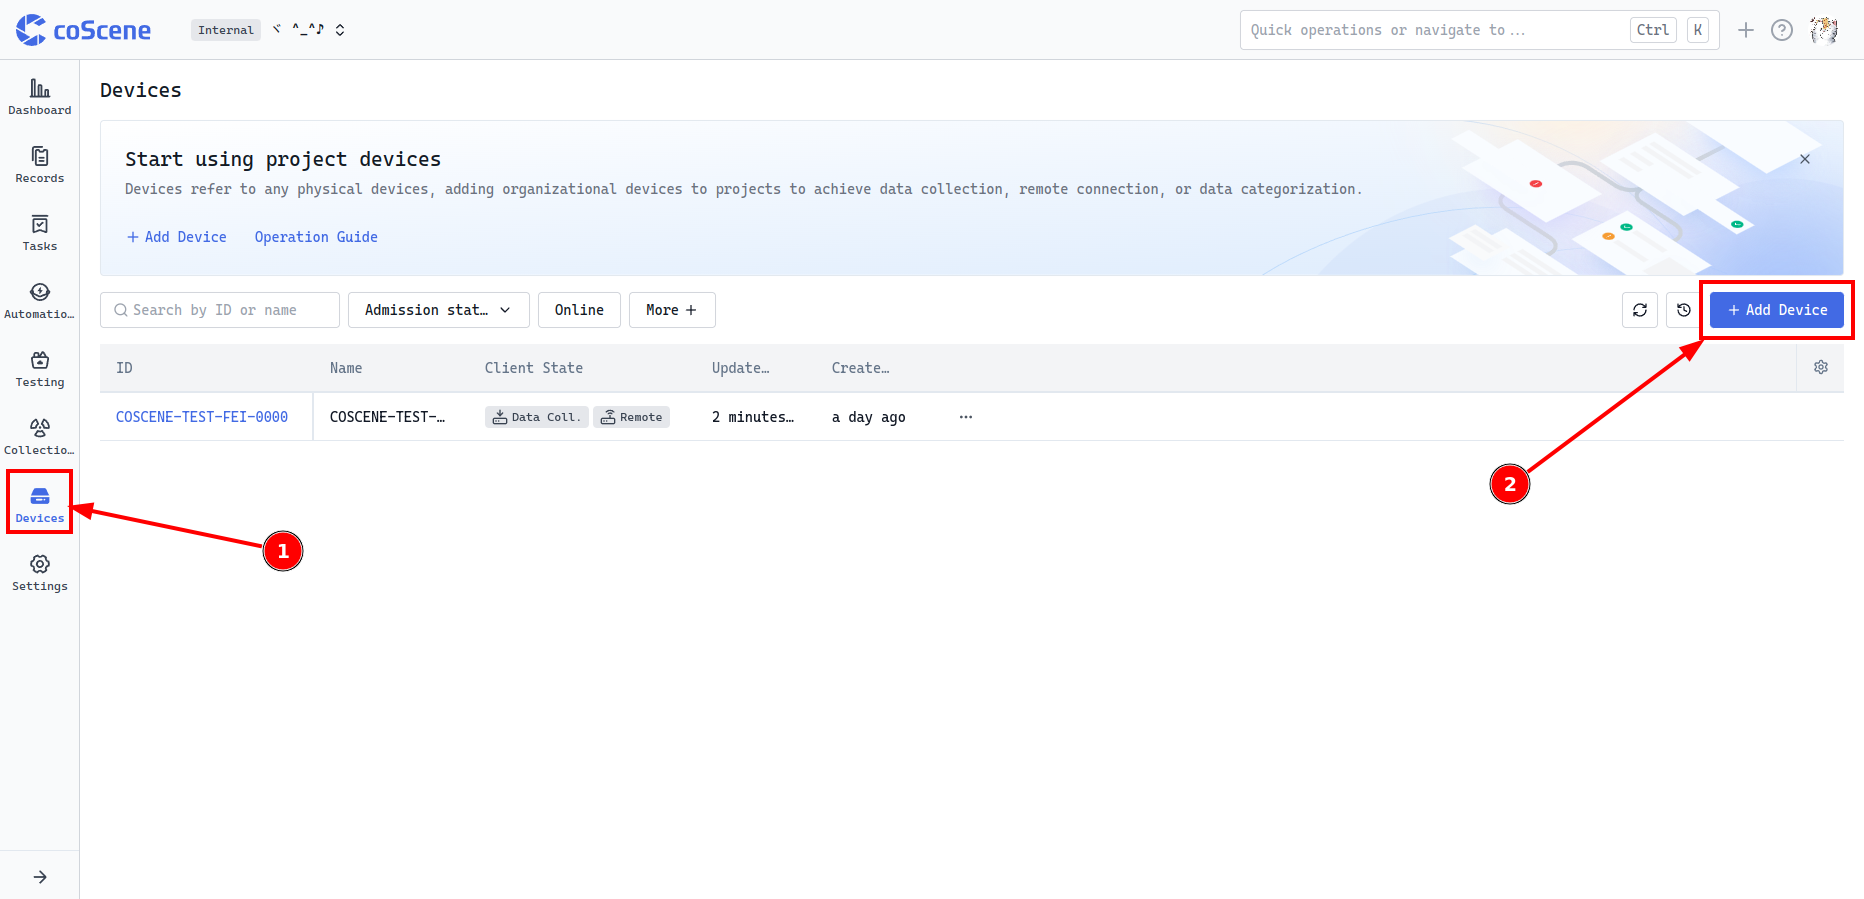This screenshot has width=1864, height=899.
Task: Navigate to Testing section
Action: click(40, 369)
